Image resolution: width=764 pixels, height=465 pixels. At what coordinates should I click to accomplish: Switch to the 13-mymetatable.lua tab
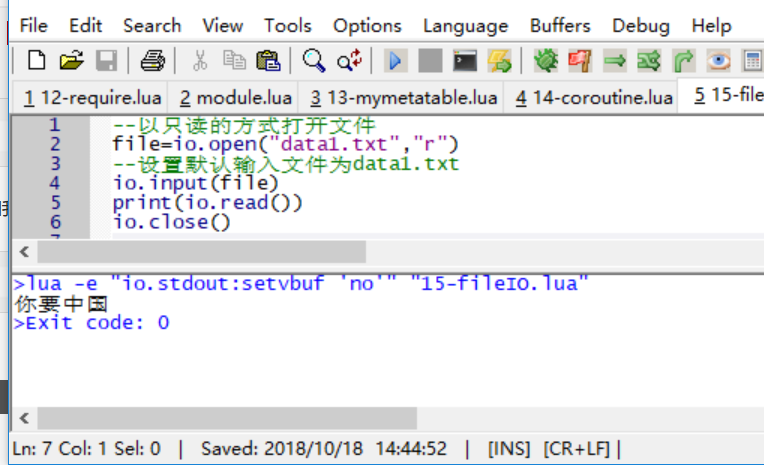403,98
